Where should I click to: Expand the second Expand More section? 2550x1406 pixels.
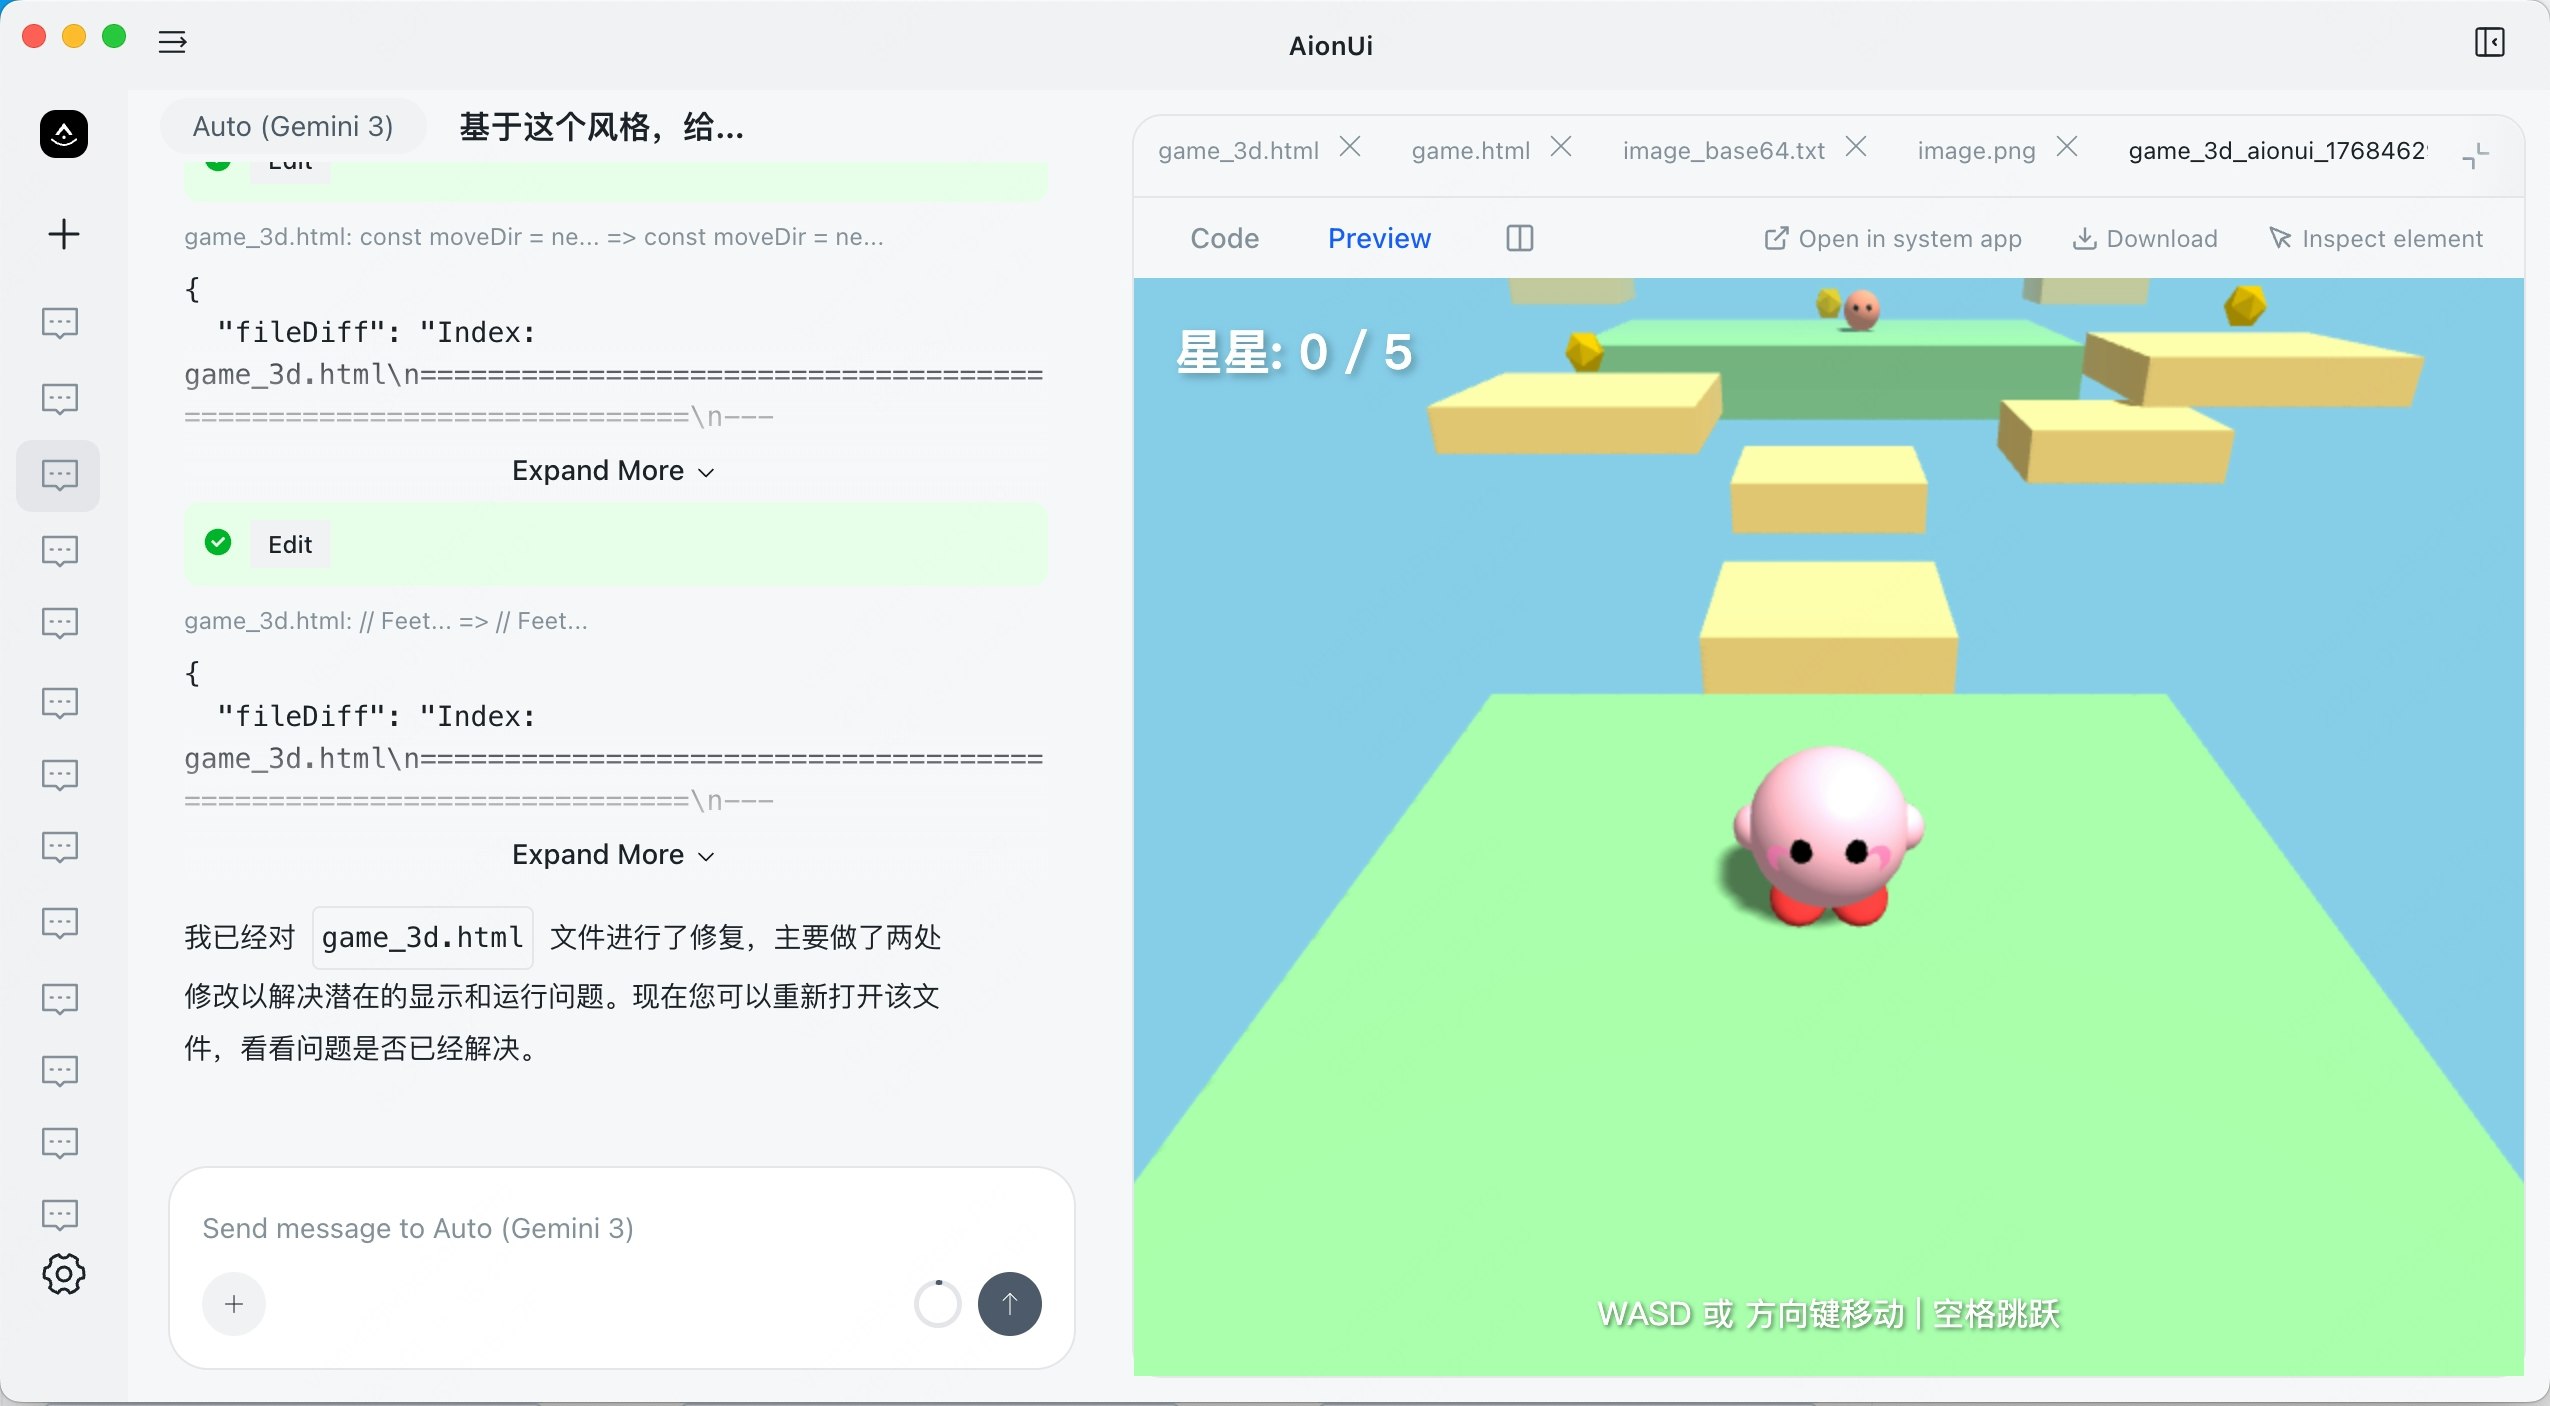point(612,855)
